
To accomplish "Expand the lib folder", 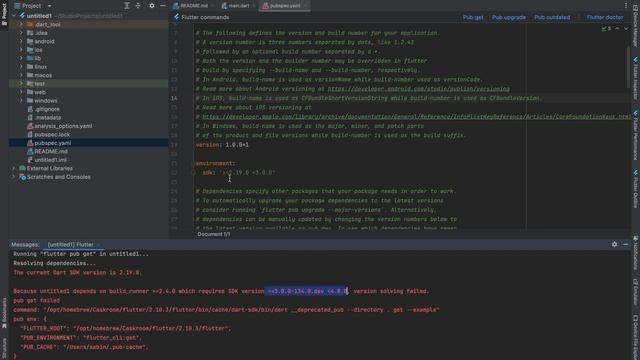I will [21, 58].
